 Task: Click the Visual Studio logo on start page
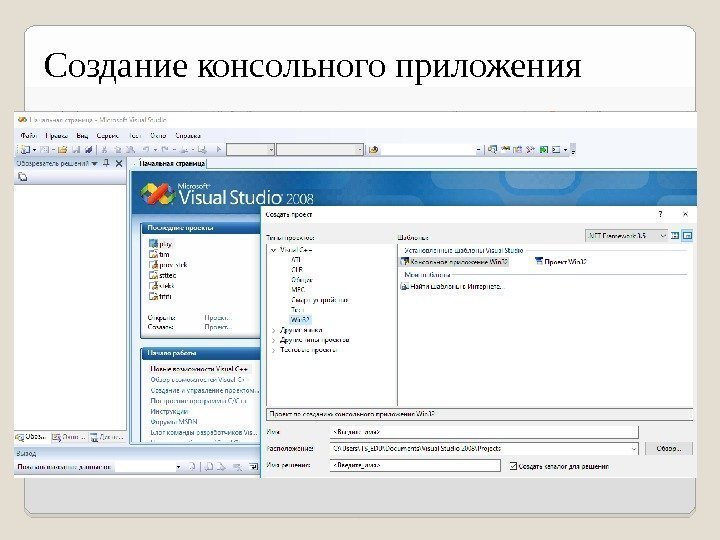158,194
